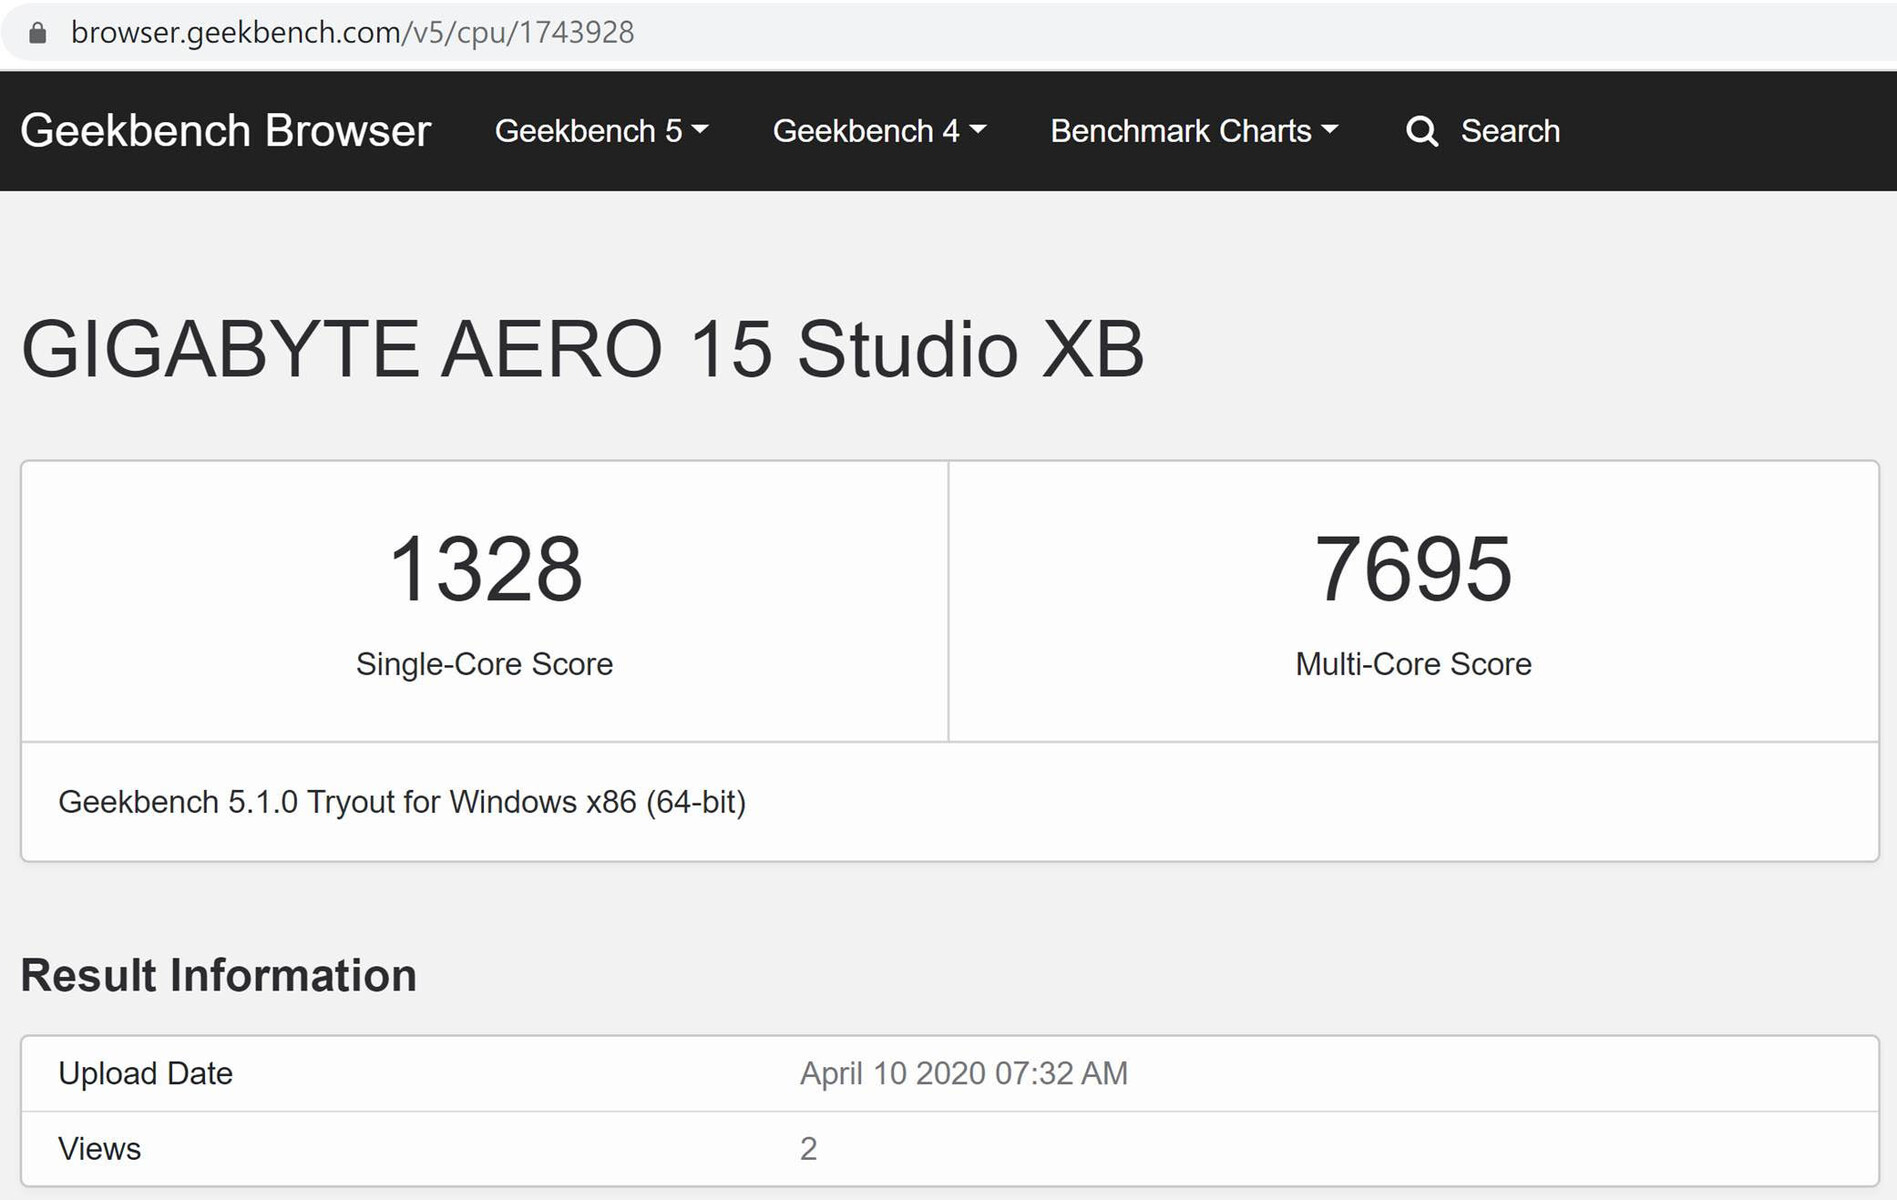Click the lock icon in address bar
The width and height of the screenshot is (1897, 1200).
tap(37, 33)
